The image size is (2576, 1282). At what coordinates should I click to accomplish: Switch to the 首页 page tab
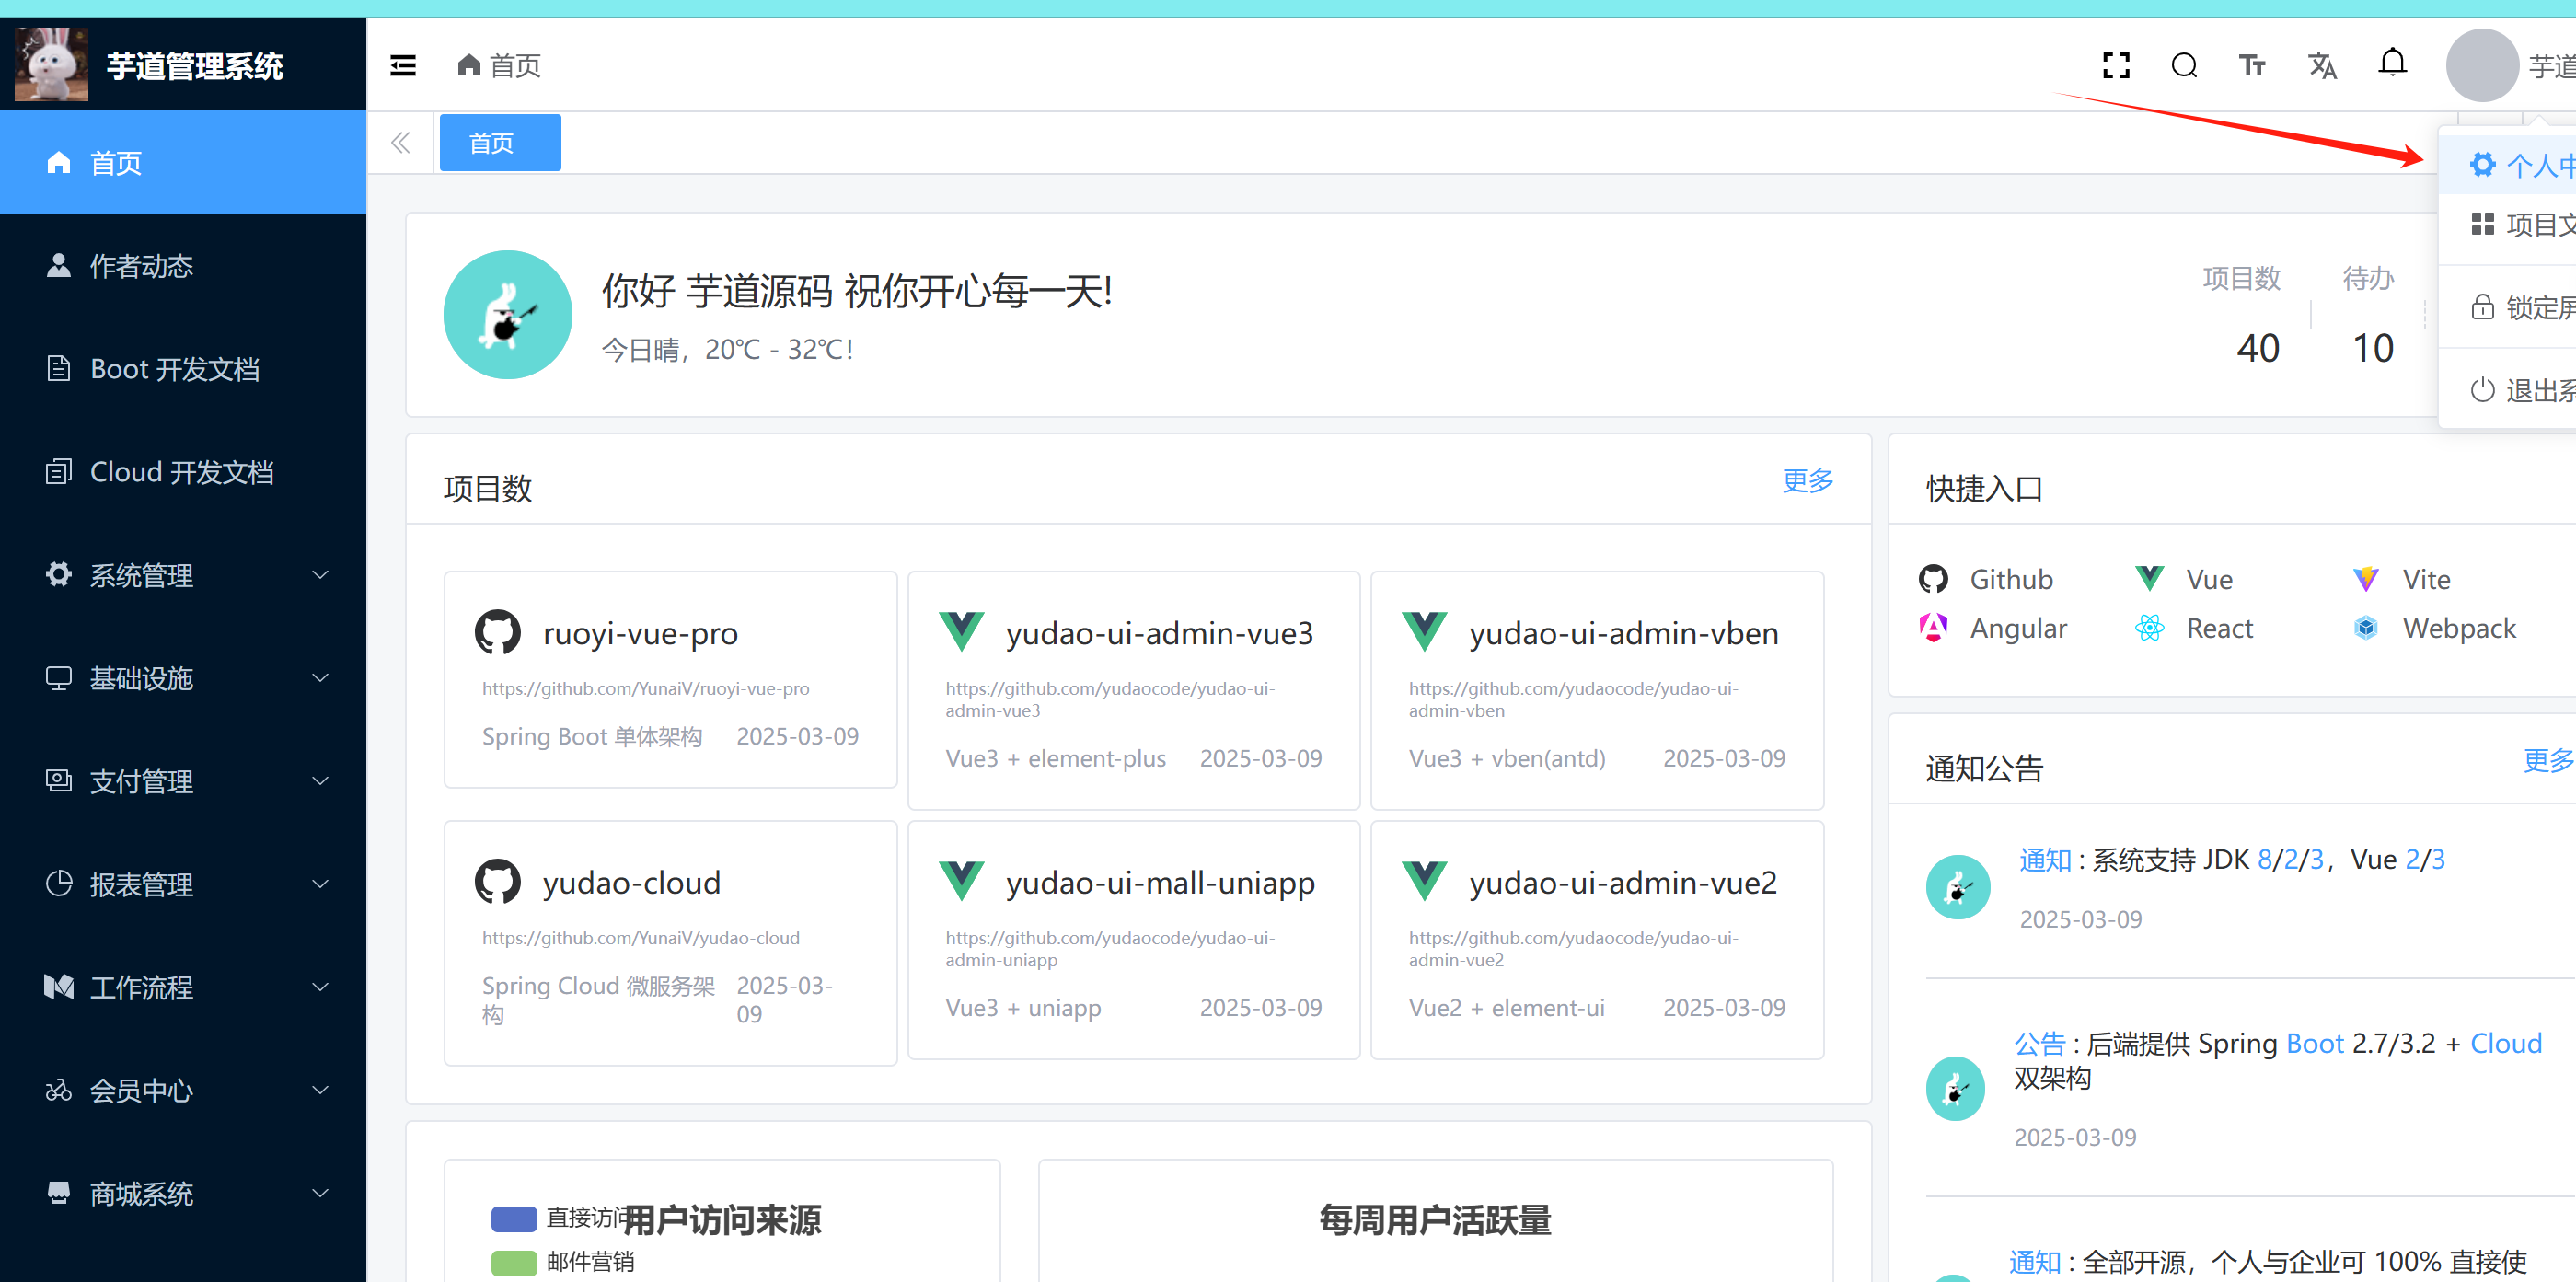[499, 143]
